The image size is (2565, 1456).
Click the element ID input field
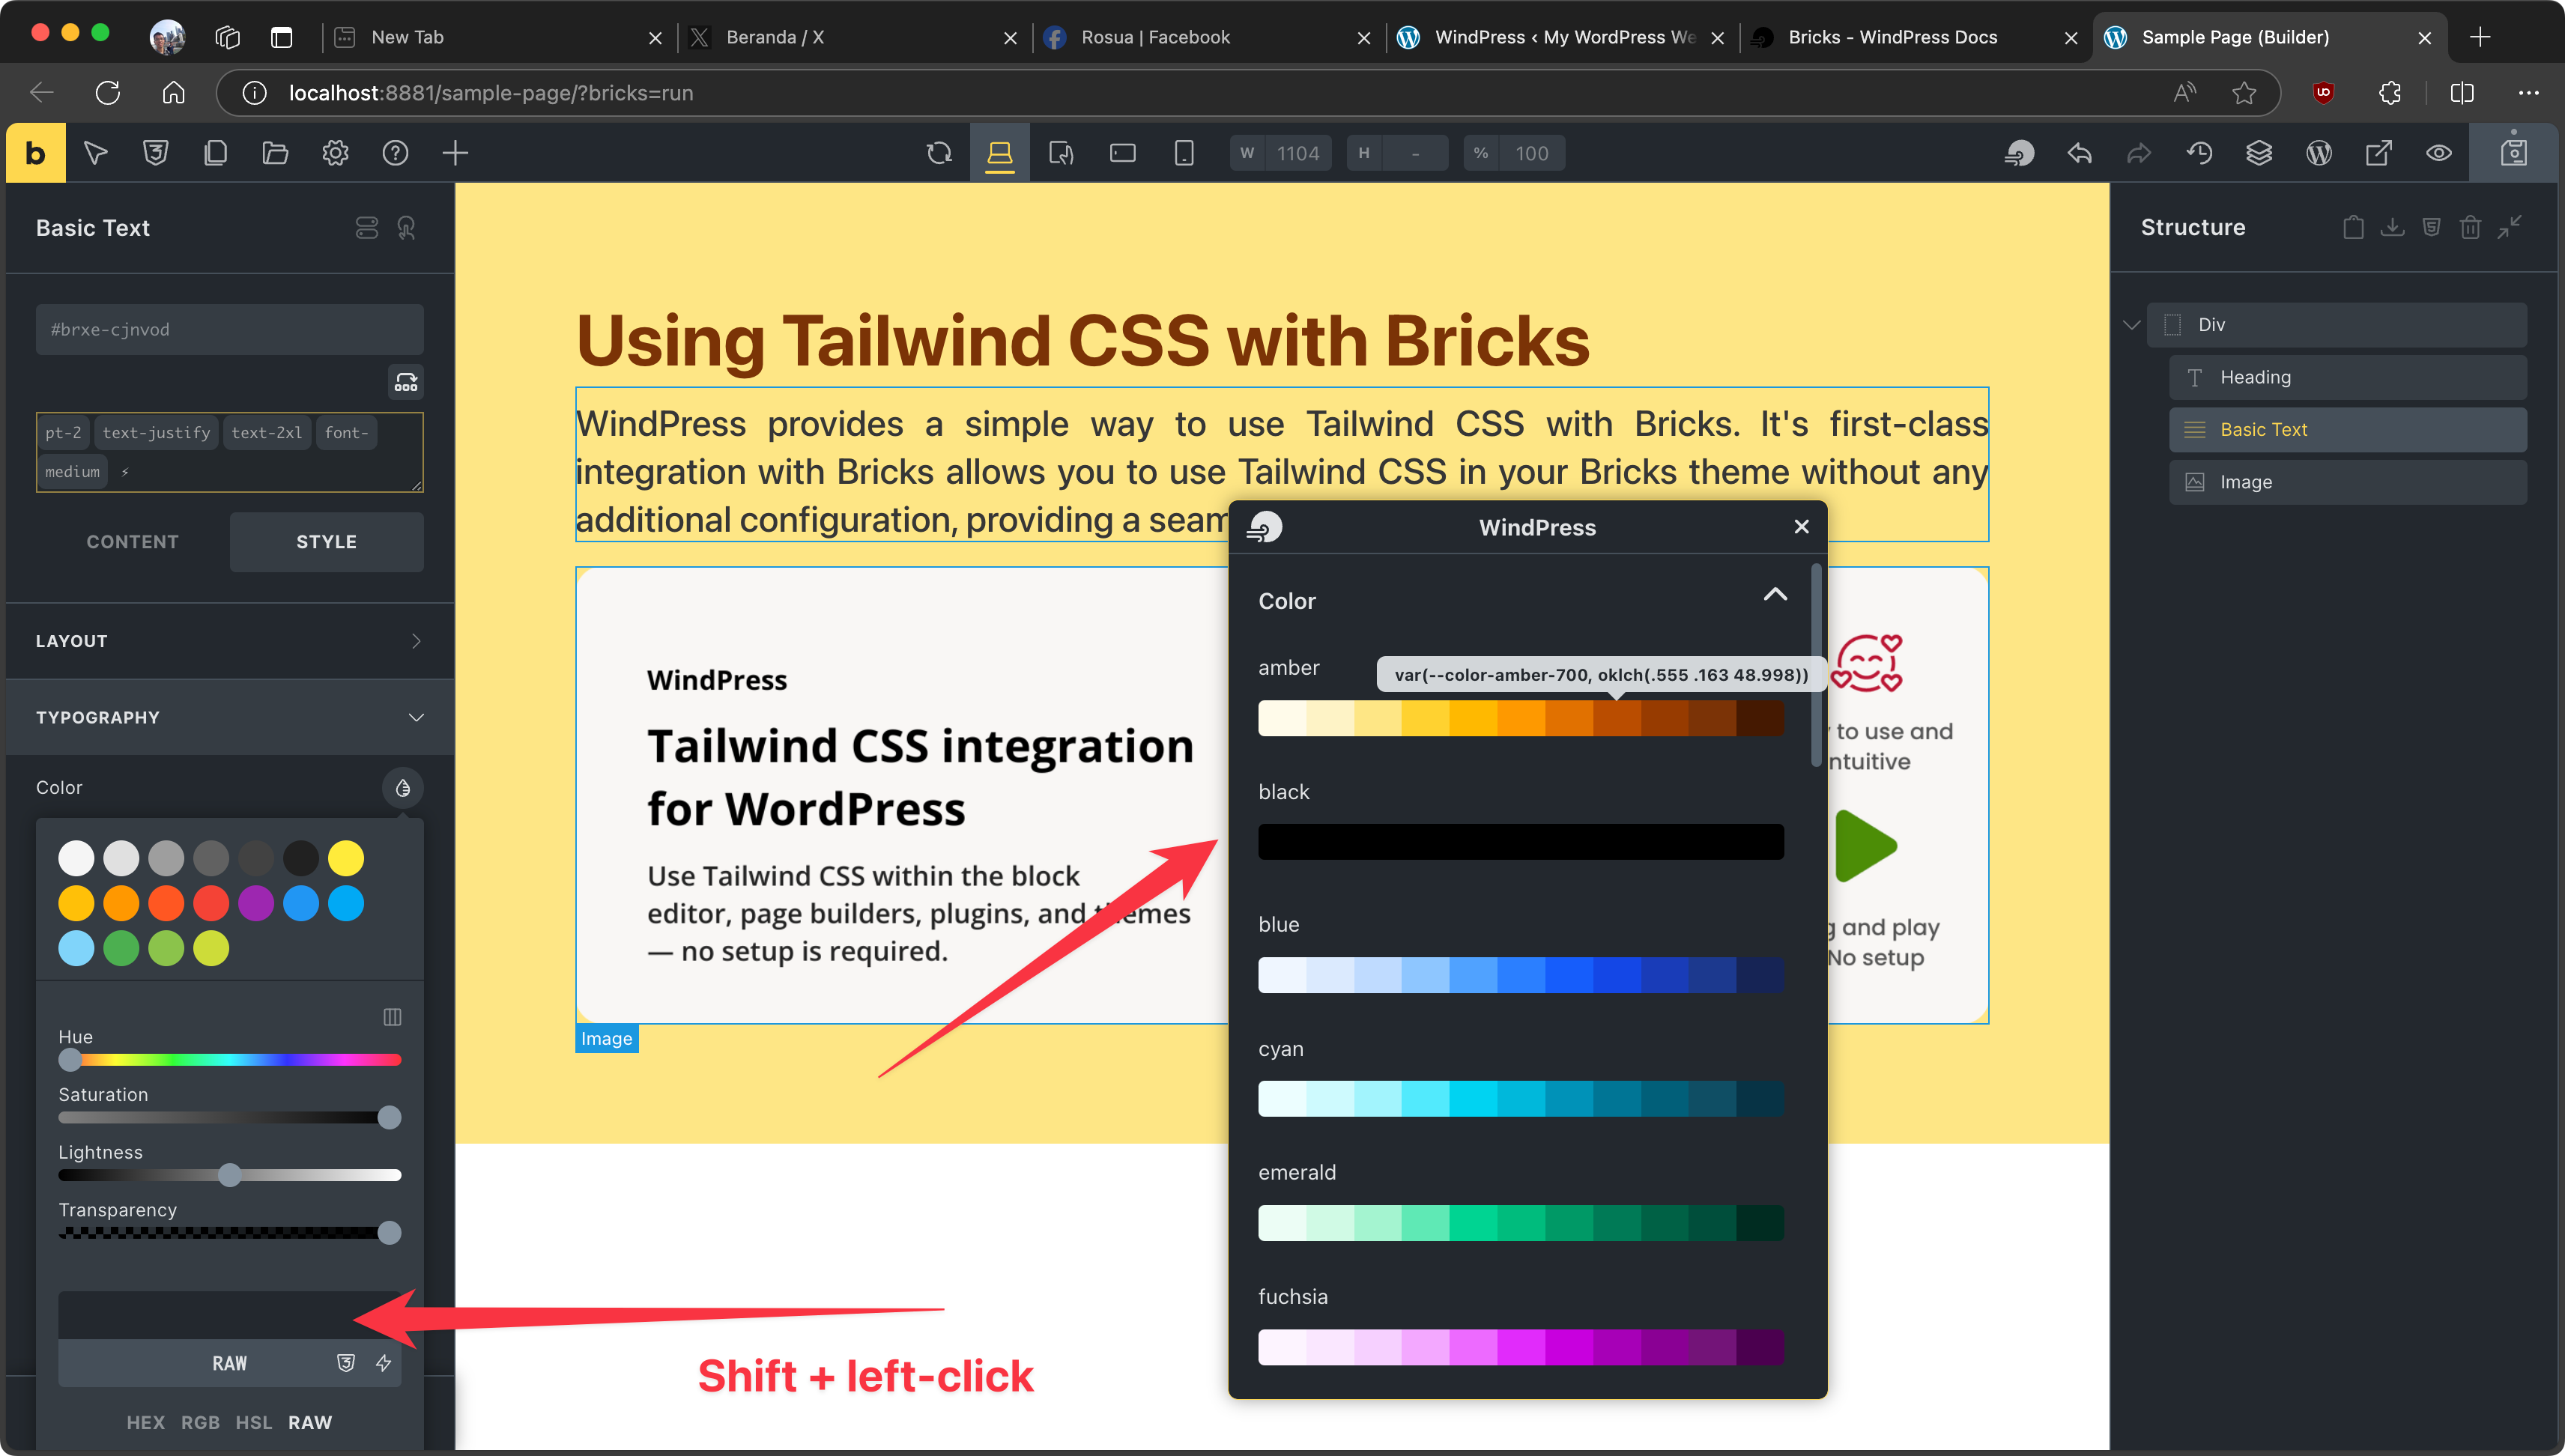coord(229,329)
